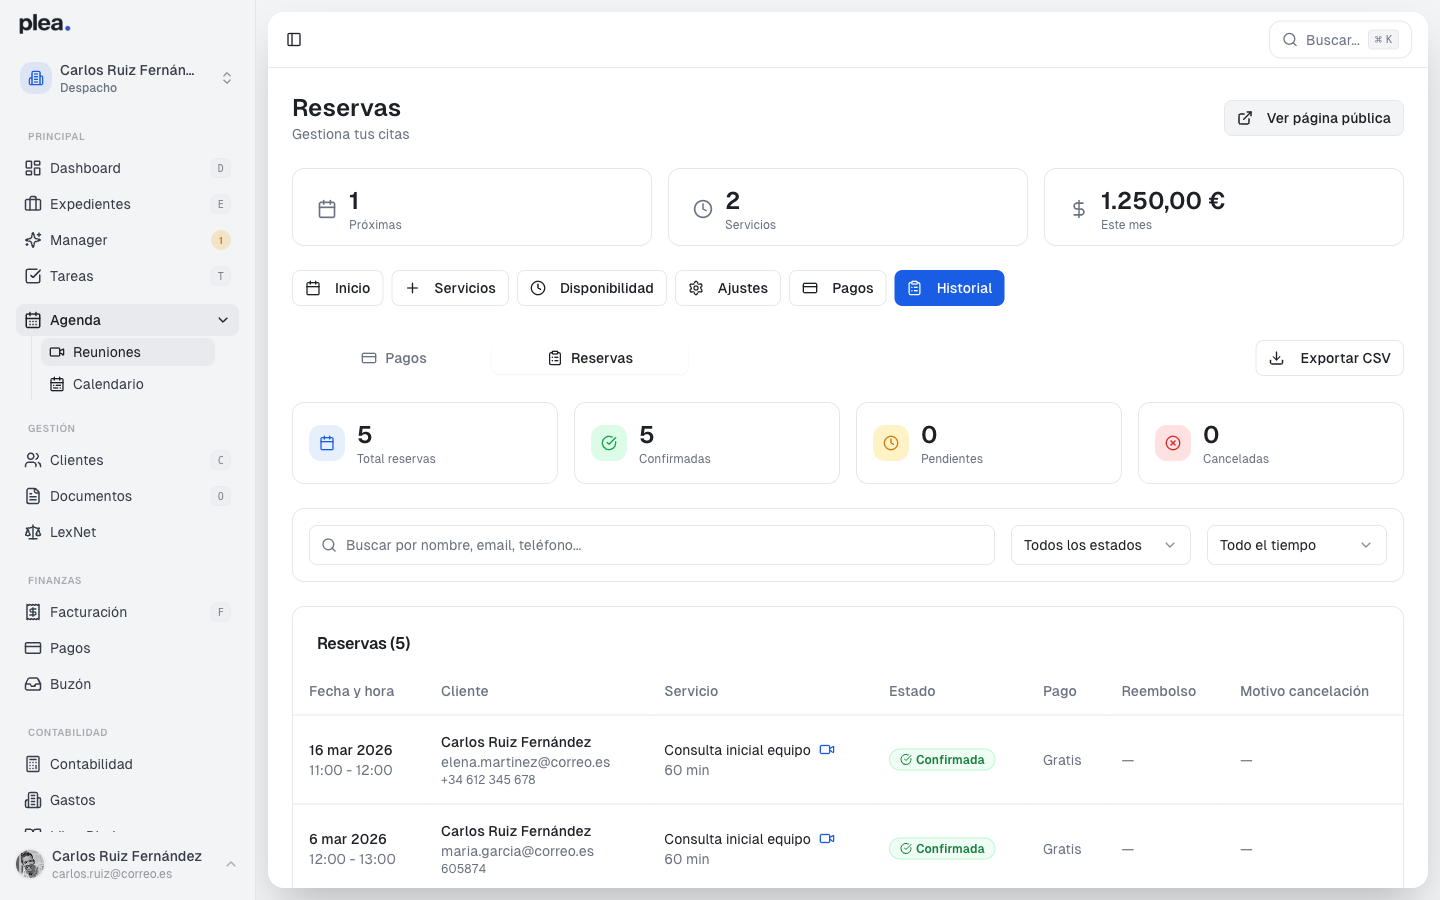
Task: Click phone number +34 612 345 678
Action: [x=488, y=780]
